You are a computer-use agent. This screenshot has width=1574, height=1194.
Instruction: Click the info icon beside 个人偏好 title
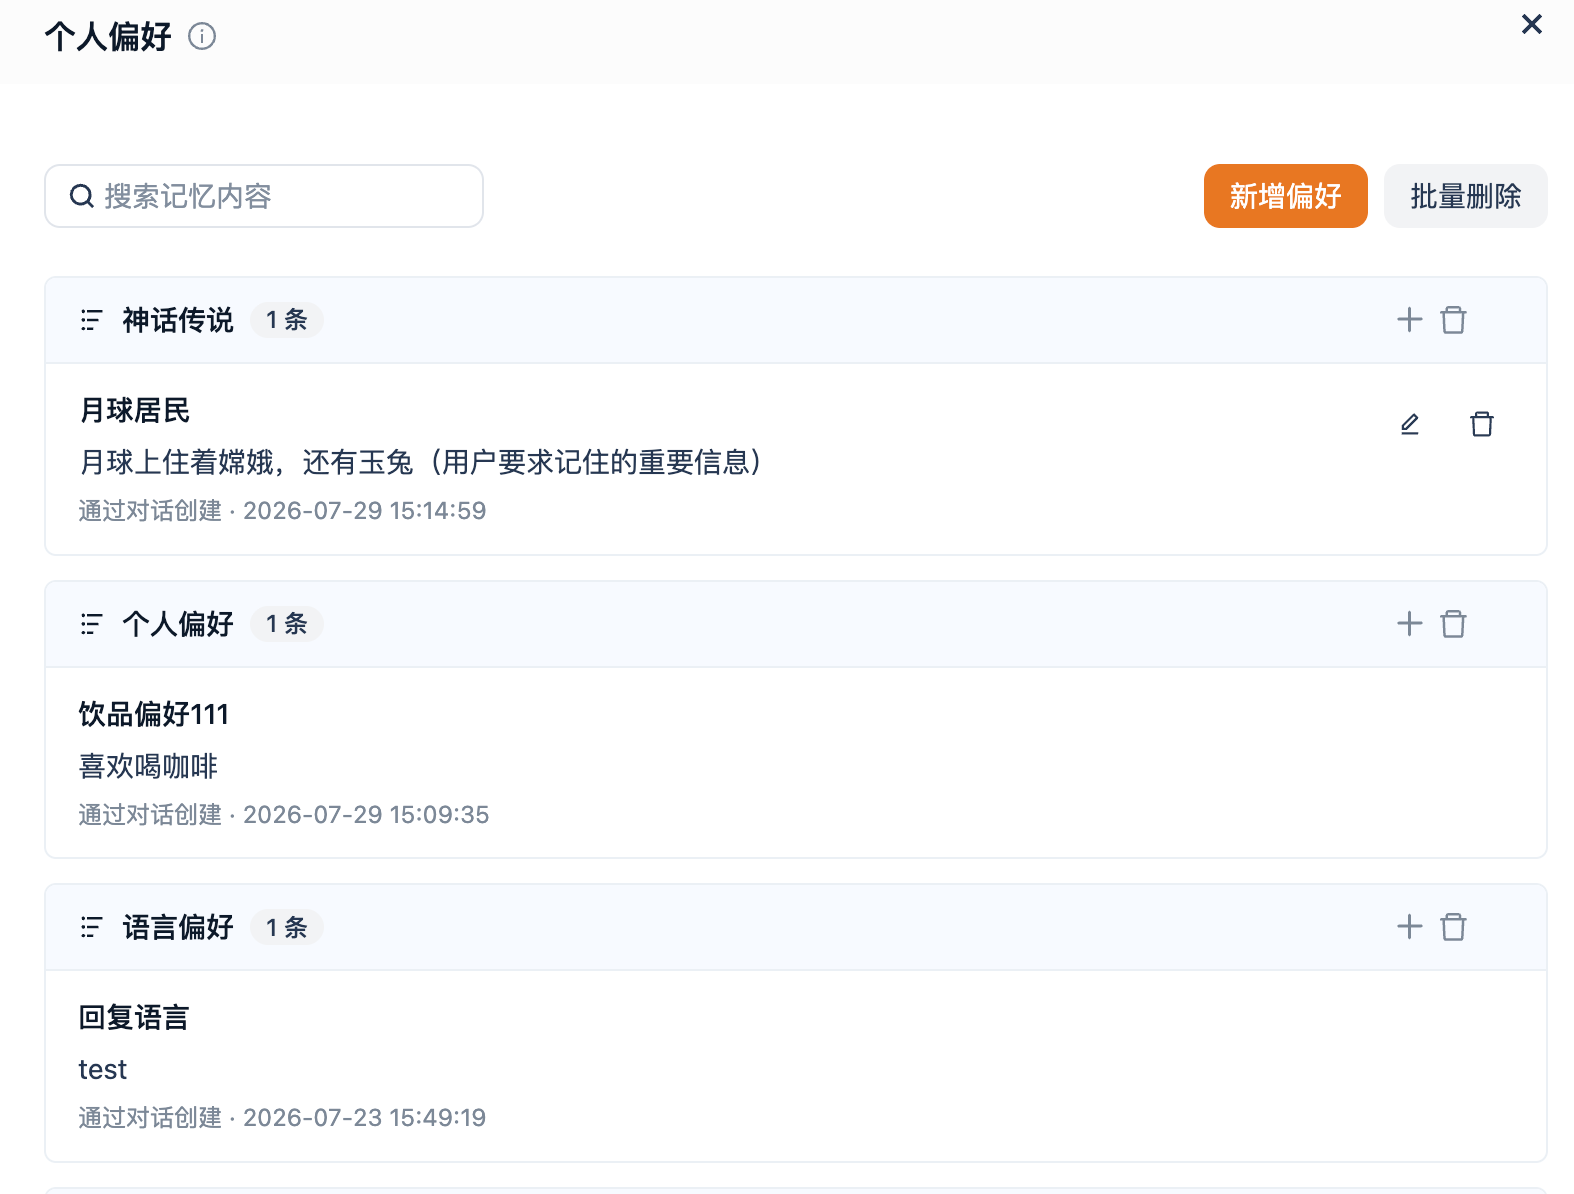pyautogui.click(x=202, y=37)
